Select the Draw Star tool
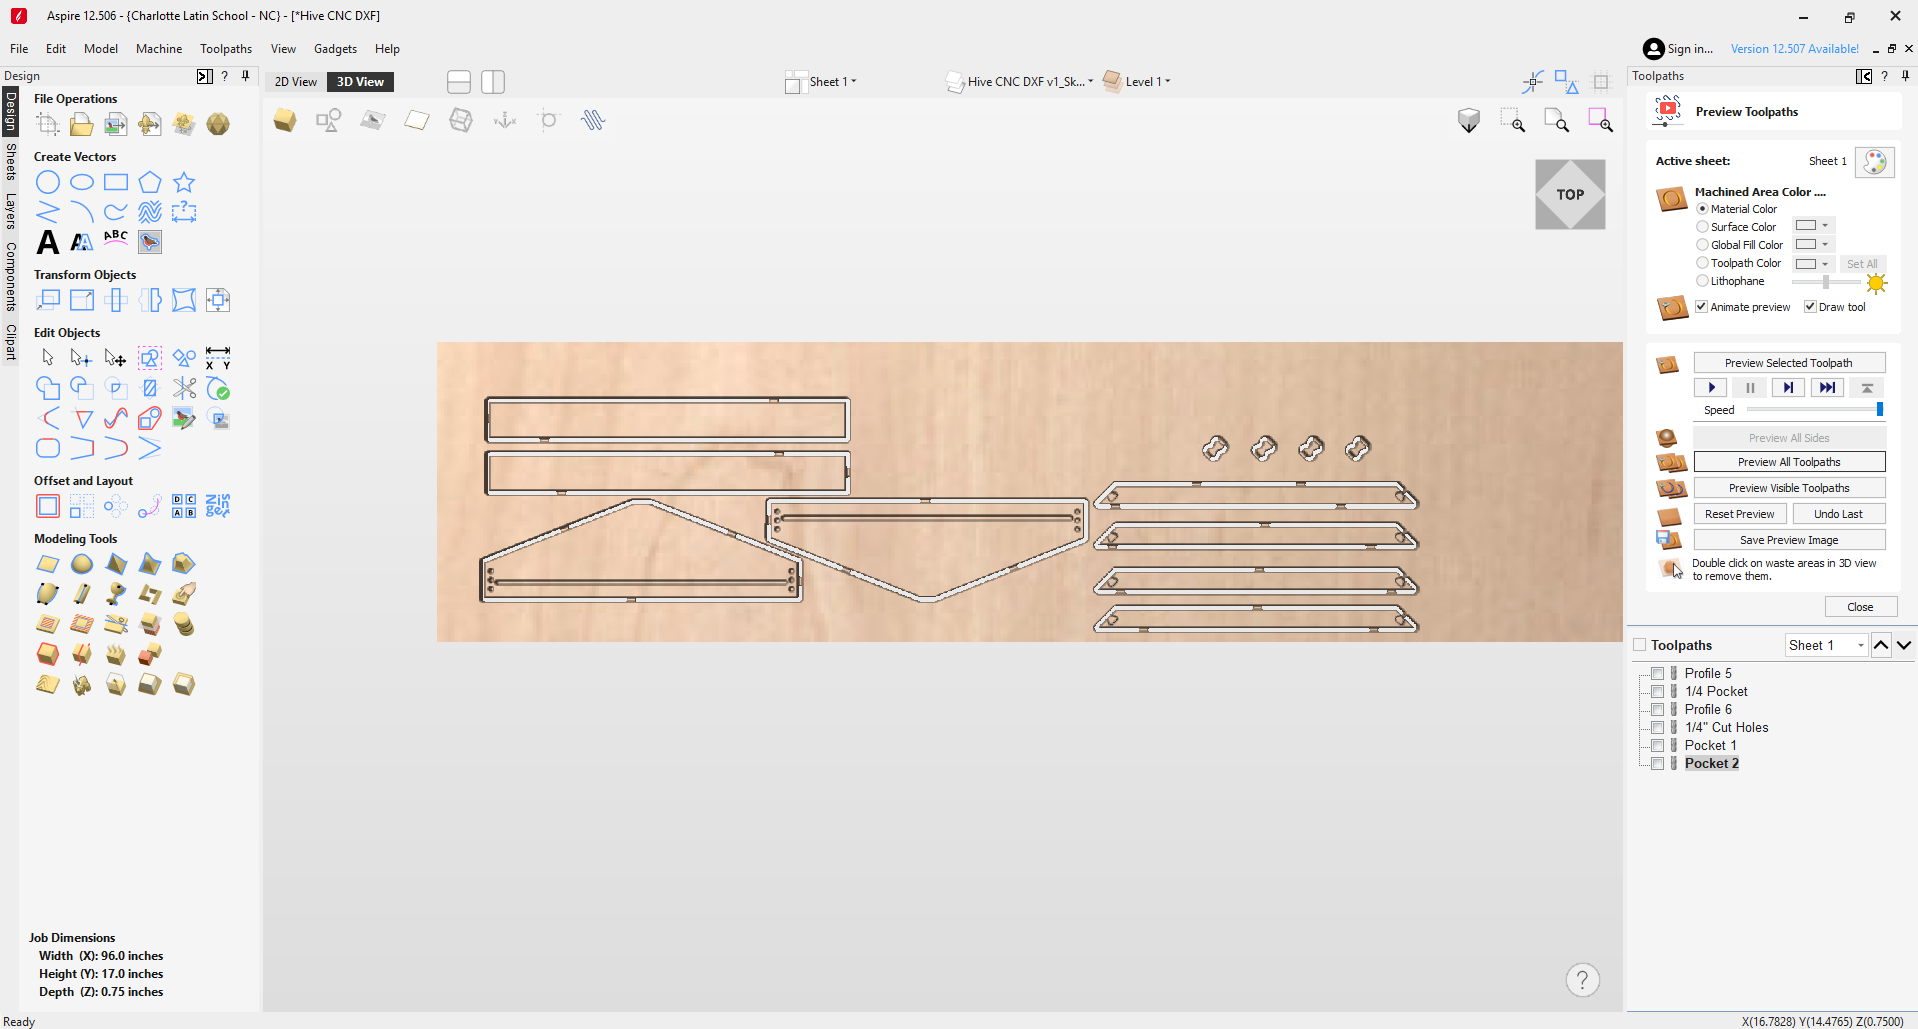This screenshot has height=1029, width=1918. coord(183,182)
